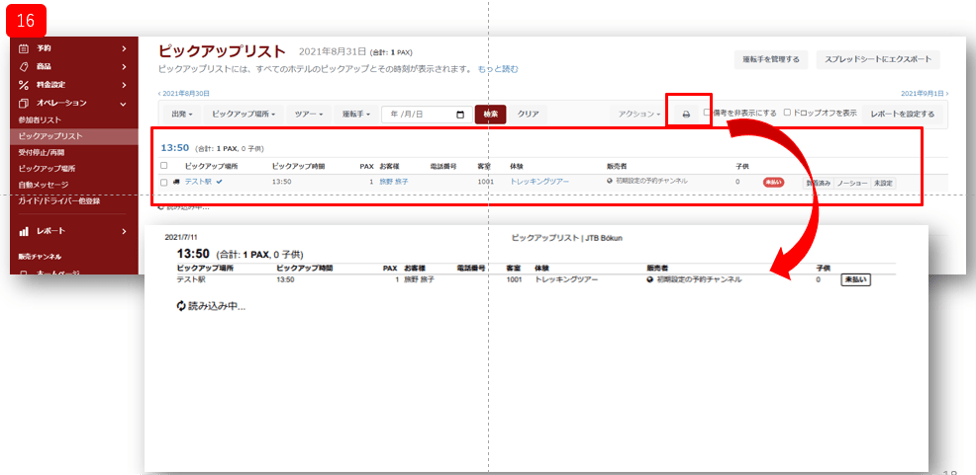Click the オペレーション copy icon in the sidebar
The width and height of the screenshot is (976, 475).
pyautogui.click(x=23, y=102)
